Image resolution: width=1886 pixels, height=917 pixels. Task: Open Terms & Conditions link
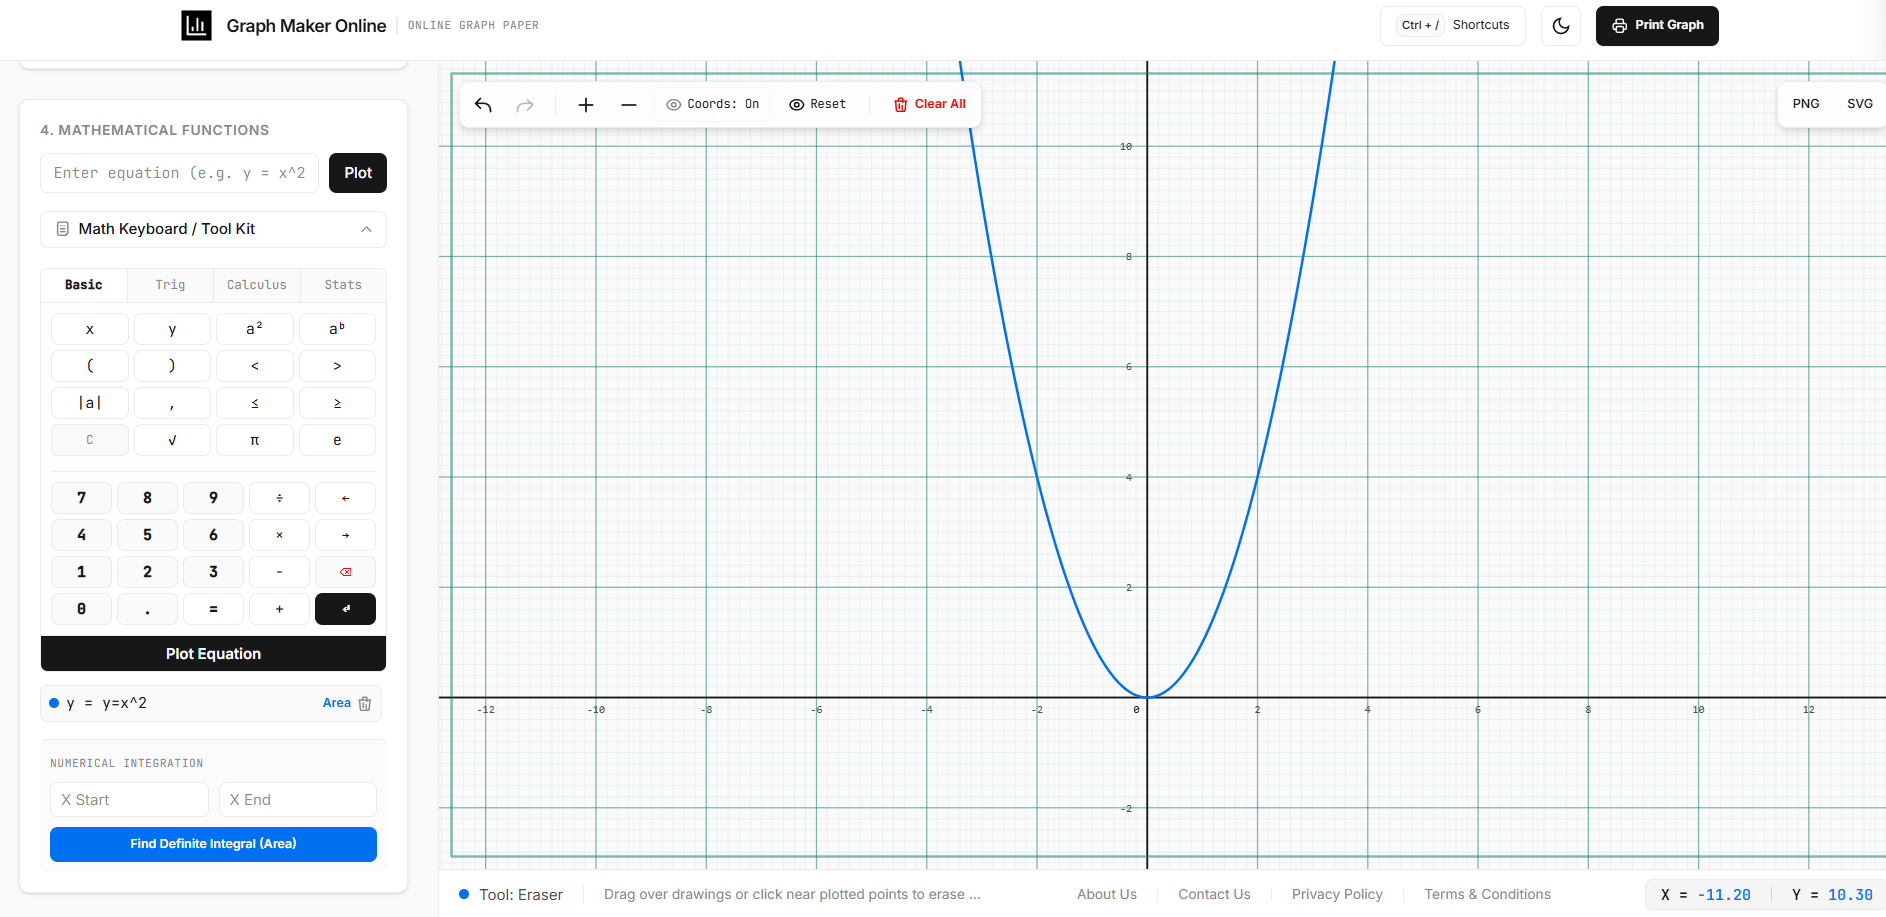(1487, 894)
